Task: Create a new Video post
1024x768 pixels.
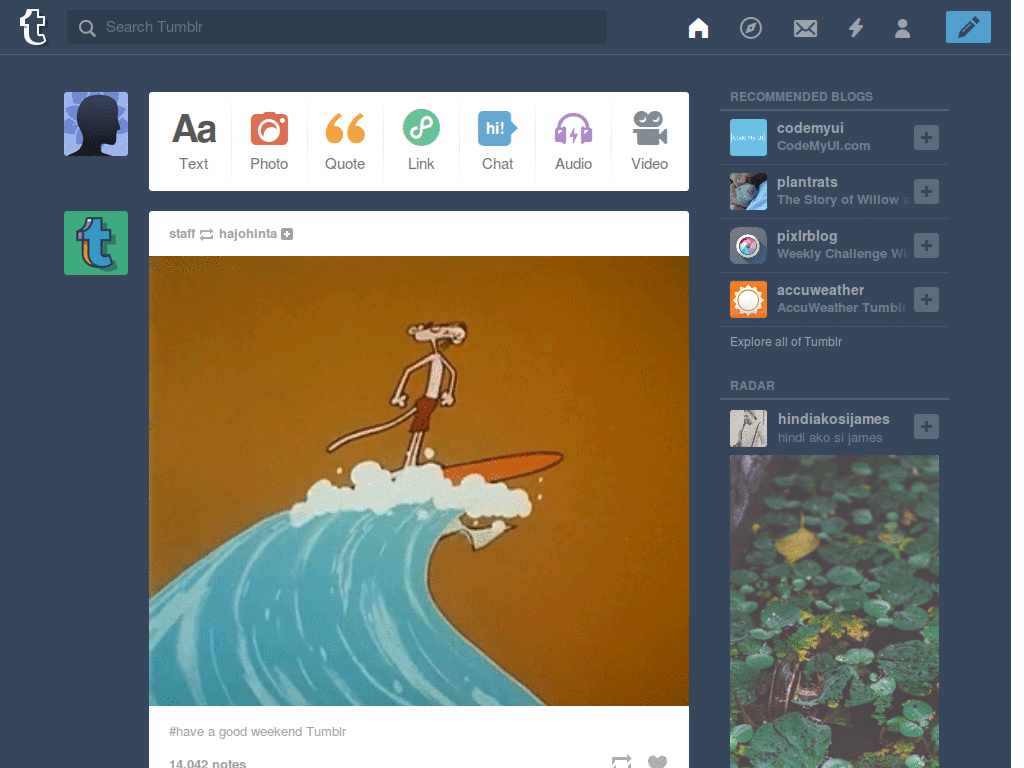Action: click(x=649, y=141)
